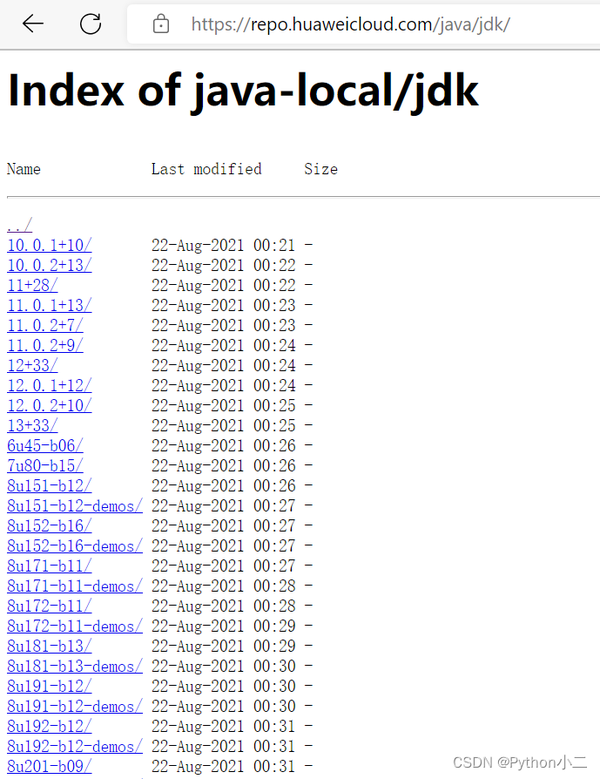Open the 8u152-b16-demos/ folder
This screenshot has width=600, height=779.
click(x=75, y=546)
